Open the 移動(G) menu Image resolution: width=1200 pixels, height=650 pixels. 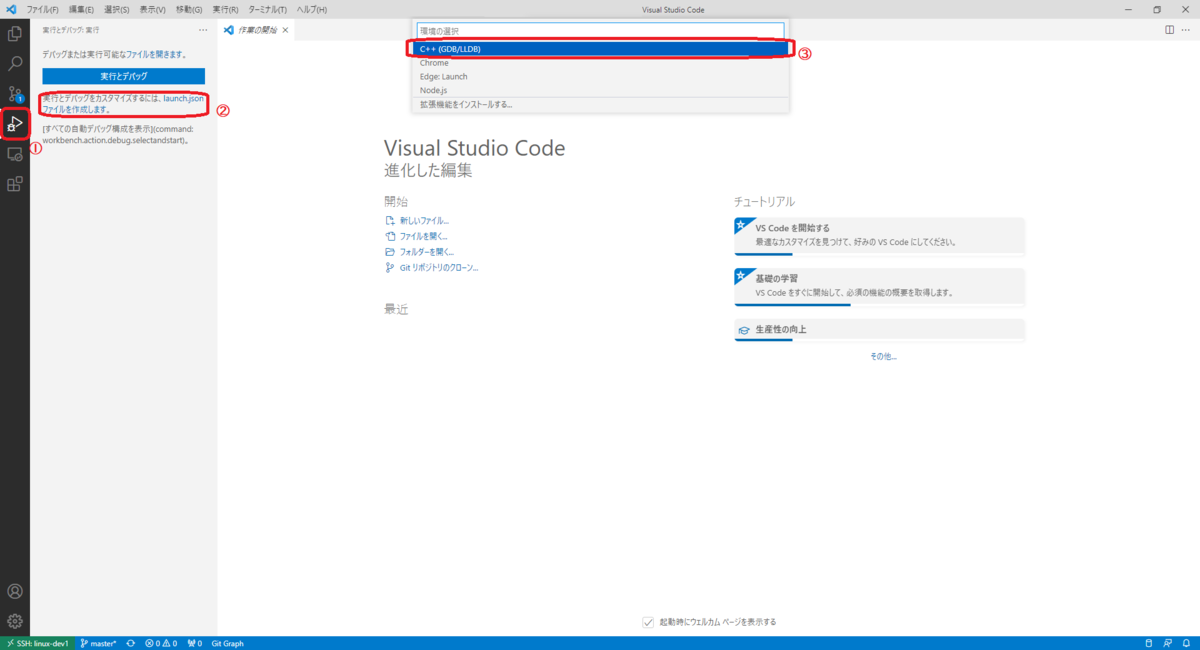[189, 9]
